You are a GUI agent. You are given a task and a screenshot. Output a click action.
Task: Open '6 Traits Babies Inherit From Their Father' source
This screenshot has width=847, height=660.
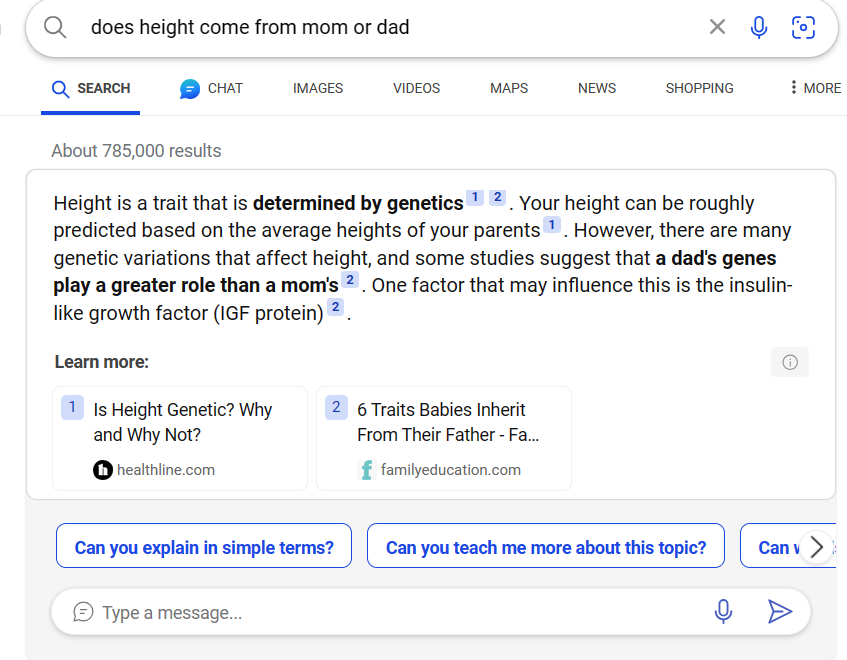click(x=443, y=438)
